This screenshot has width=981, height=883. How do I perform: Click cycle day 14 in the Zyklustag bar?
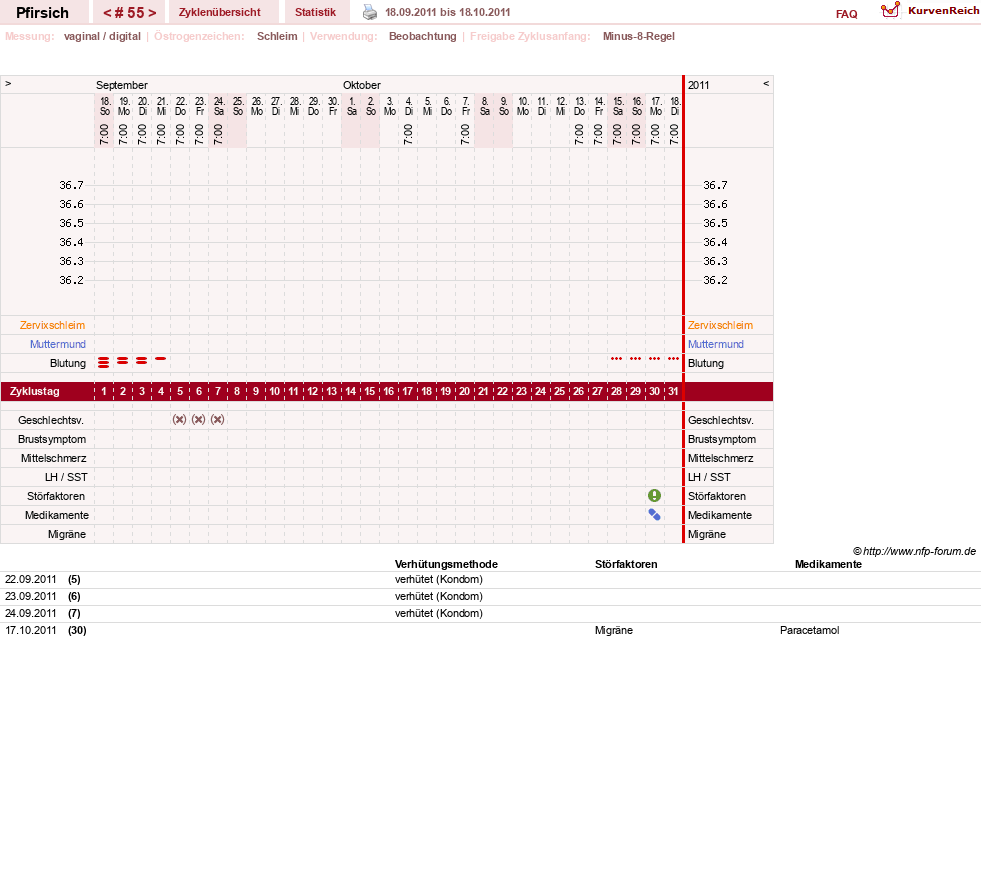point(350,391)
